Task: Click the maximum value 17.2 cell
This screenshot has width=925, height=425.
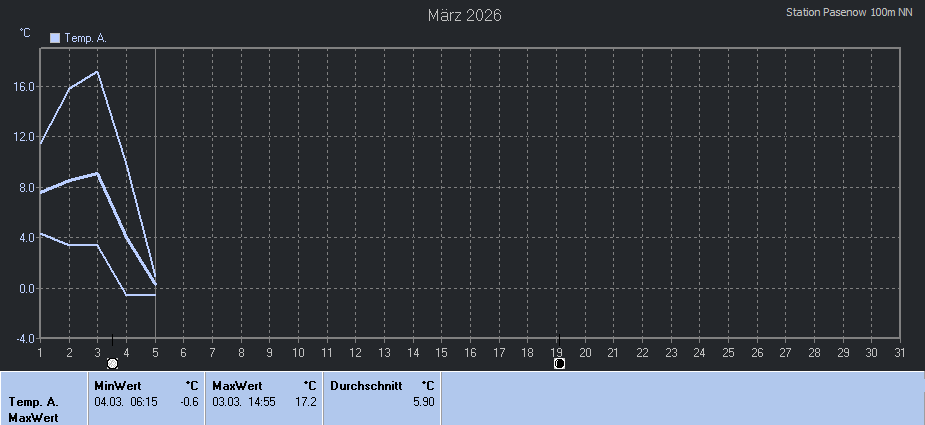Action: pos(306,401)
